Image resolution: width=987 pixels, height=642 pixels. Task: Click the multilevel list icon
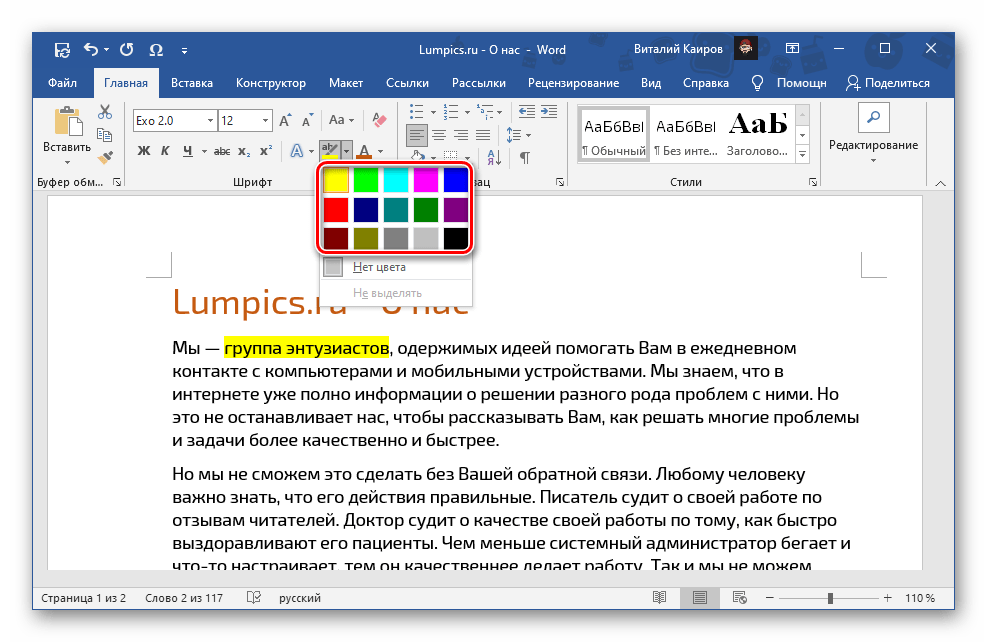(x=485, y=112)
